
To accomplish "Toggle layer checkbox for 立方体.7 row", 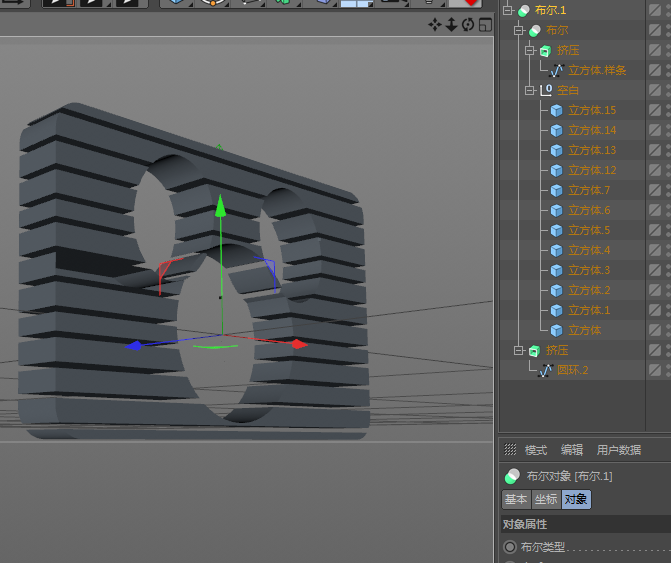I will point(654,190).
